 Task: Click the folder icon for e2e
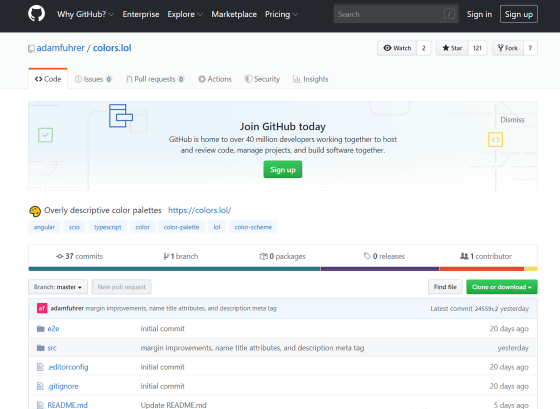pyautogui.click(x=41, y=329)
